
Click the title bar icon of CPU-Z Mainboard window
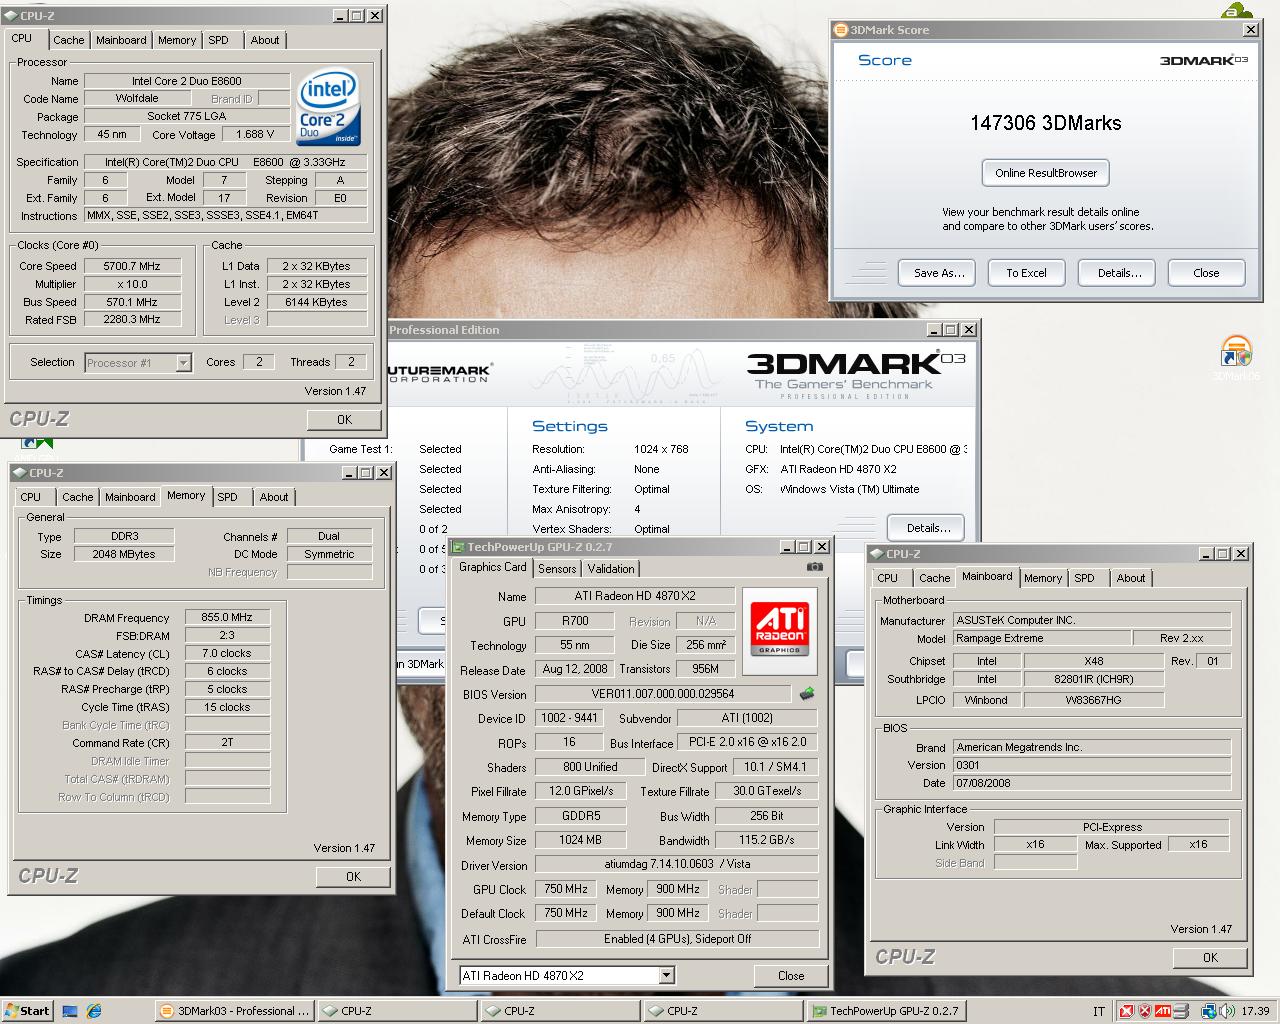point(877,553)
